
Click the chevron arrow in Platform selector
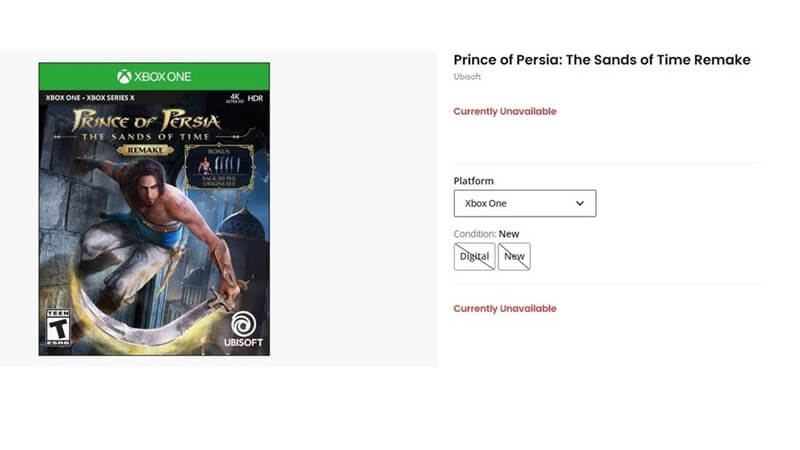[x=580, y=203]
